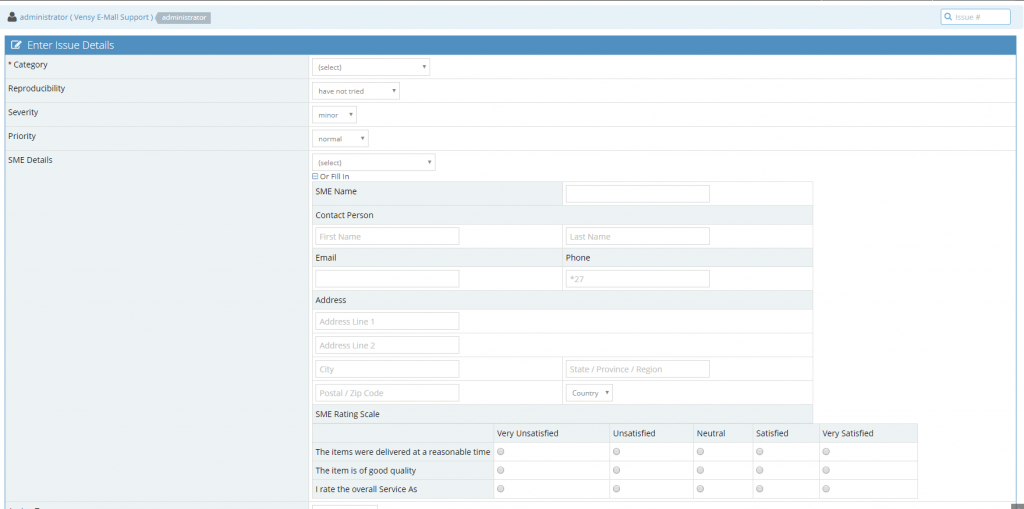
Task: Click the Phone number field
Action: [x=637, y=279]
